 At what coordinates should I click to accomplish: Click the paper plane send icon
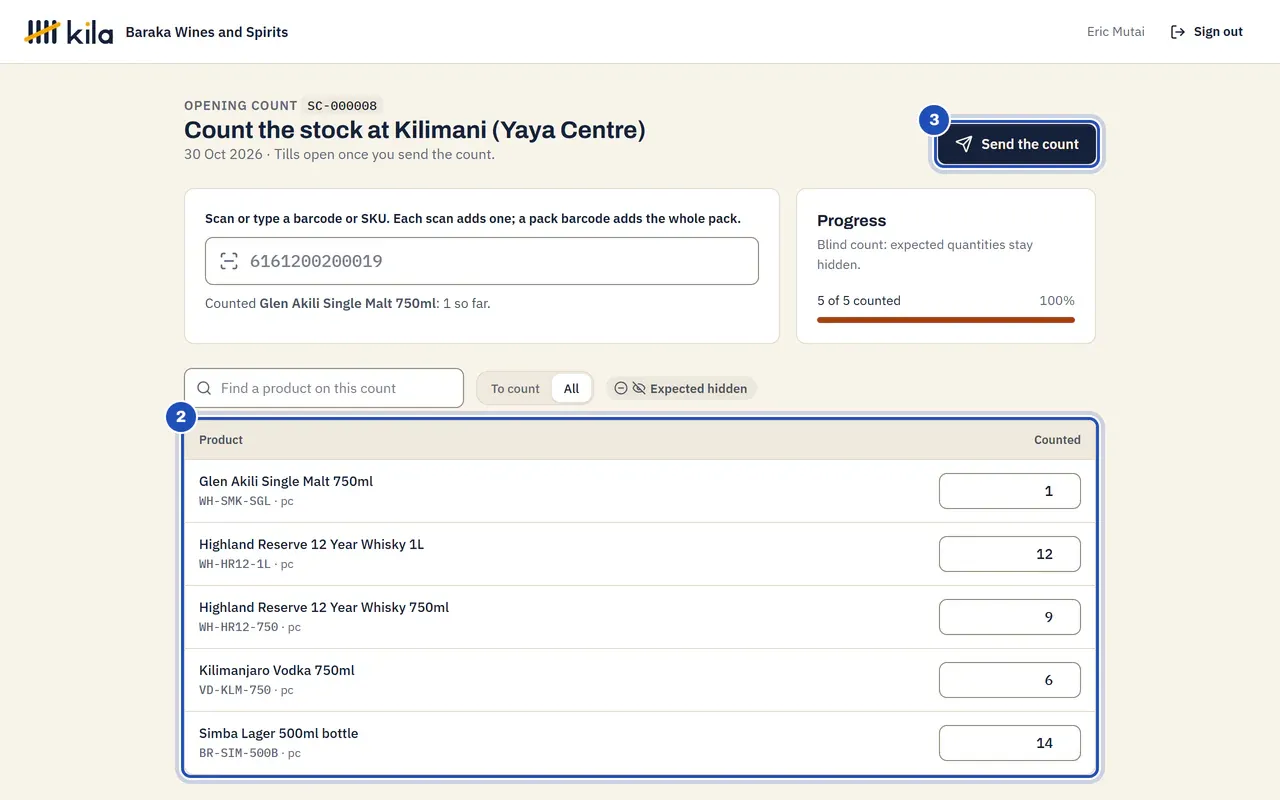pyautogui.click(x=963, y=144)
